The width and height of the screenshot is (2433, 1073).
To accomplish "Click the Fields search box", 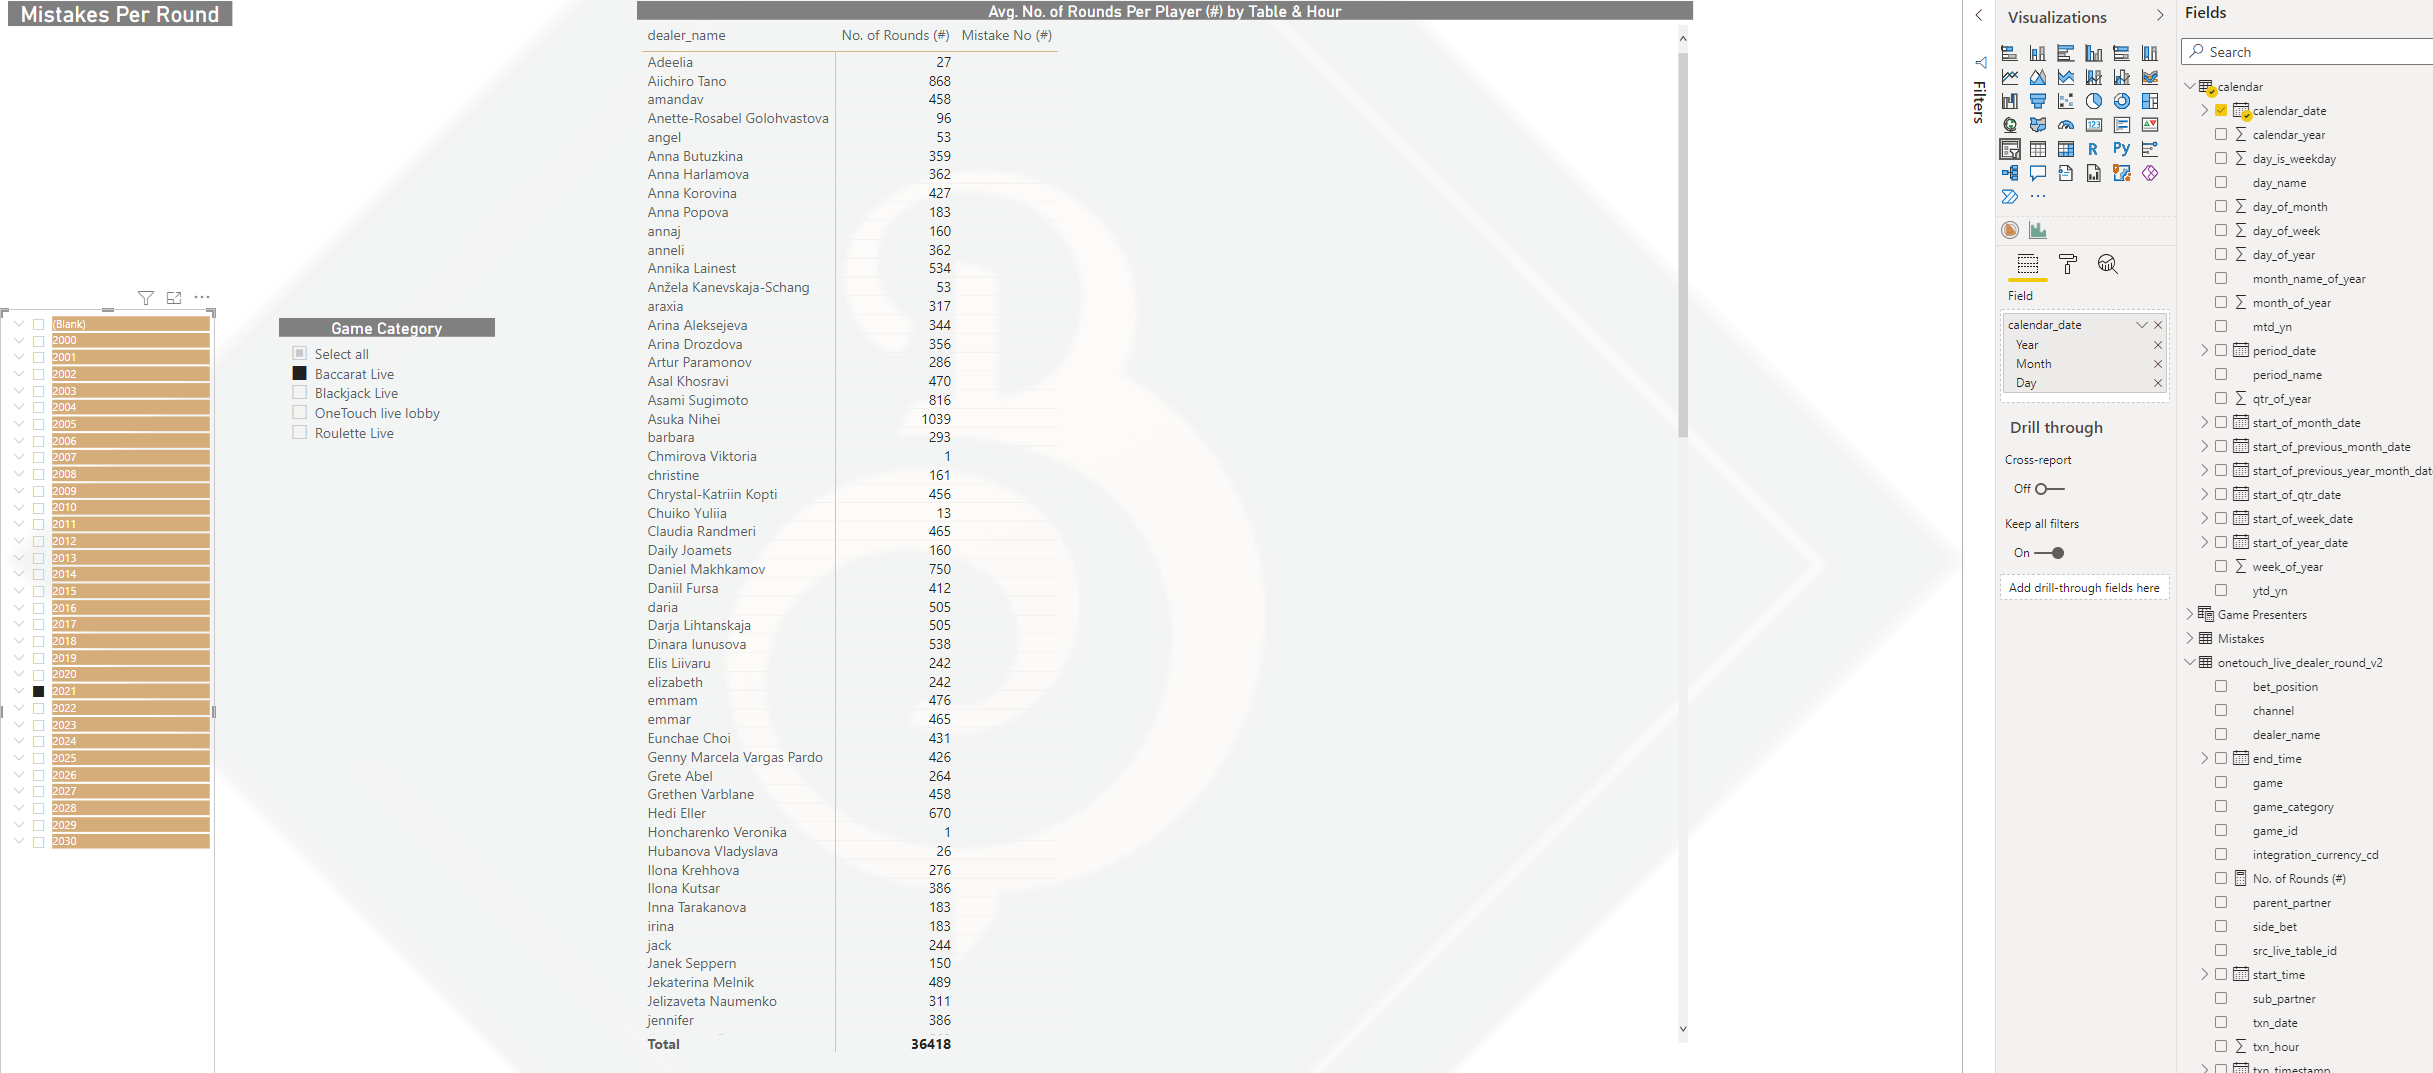I will [2308, 52].
